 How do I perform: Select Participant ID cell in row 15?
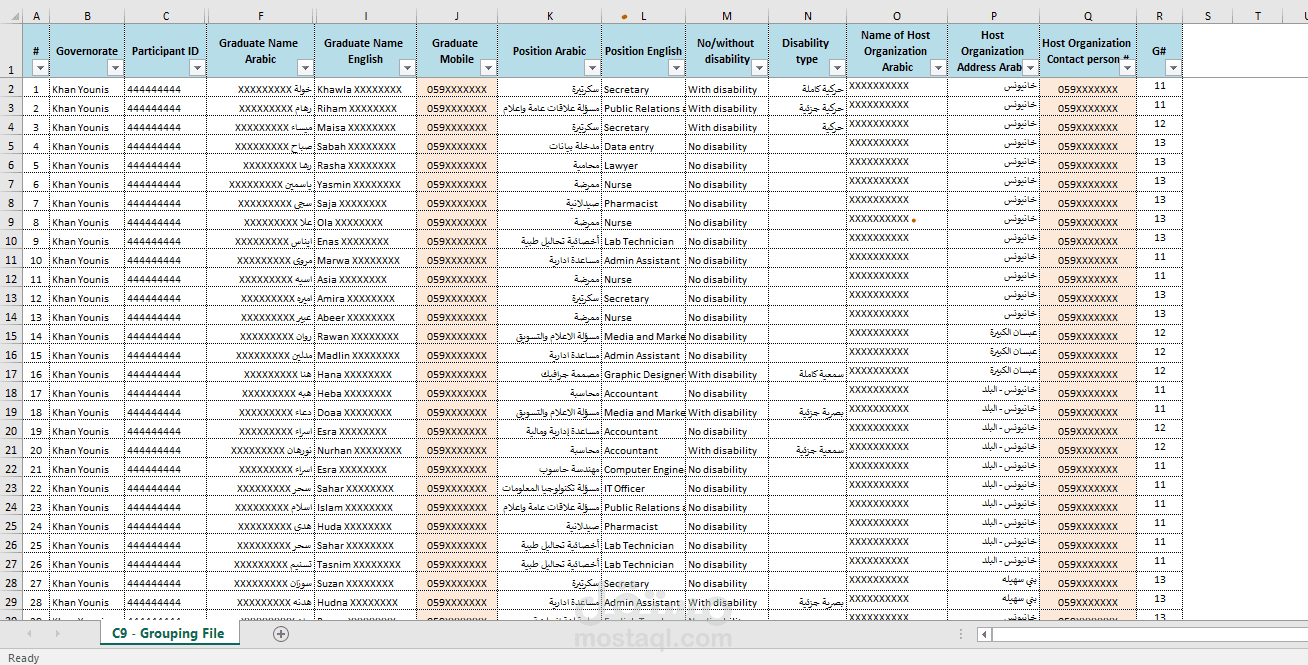pyautogui.click(x=166, y=336)
